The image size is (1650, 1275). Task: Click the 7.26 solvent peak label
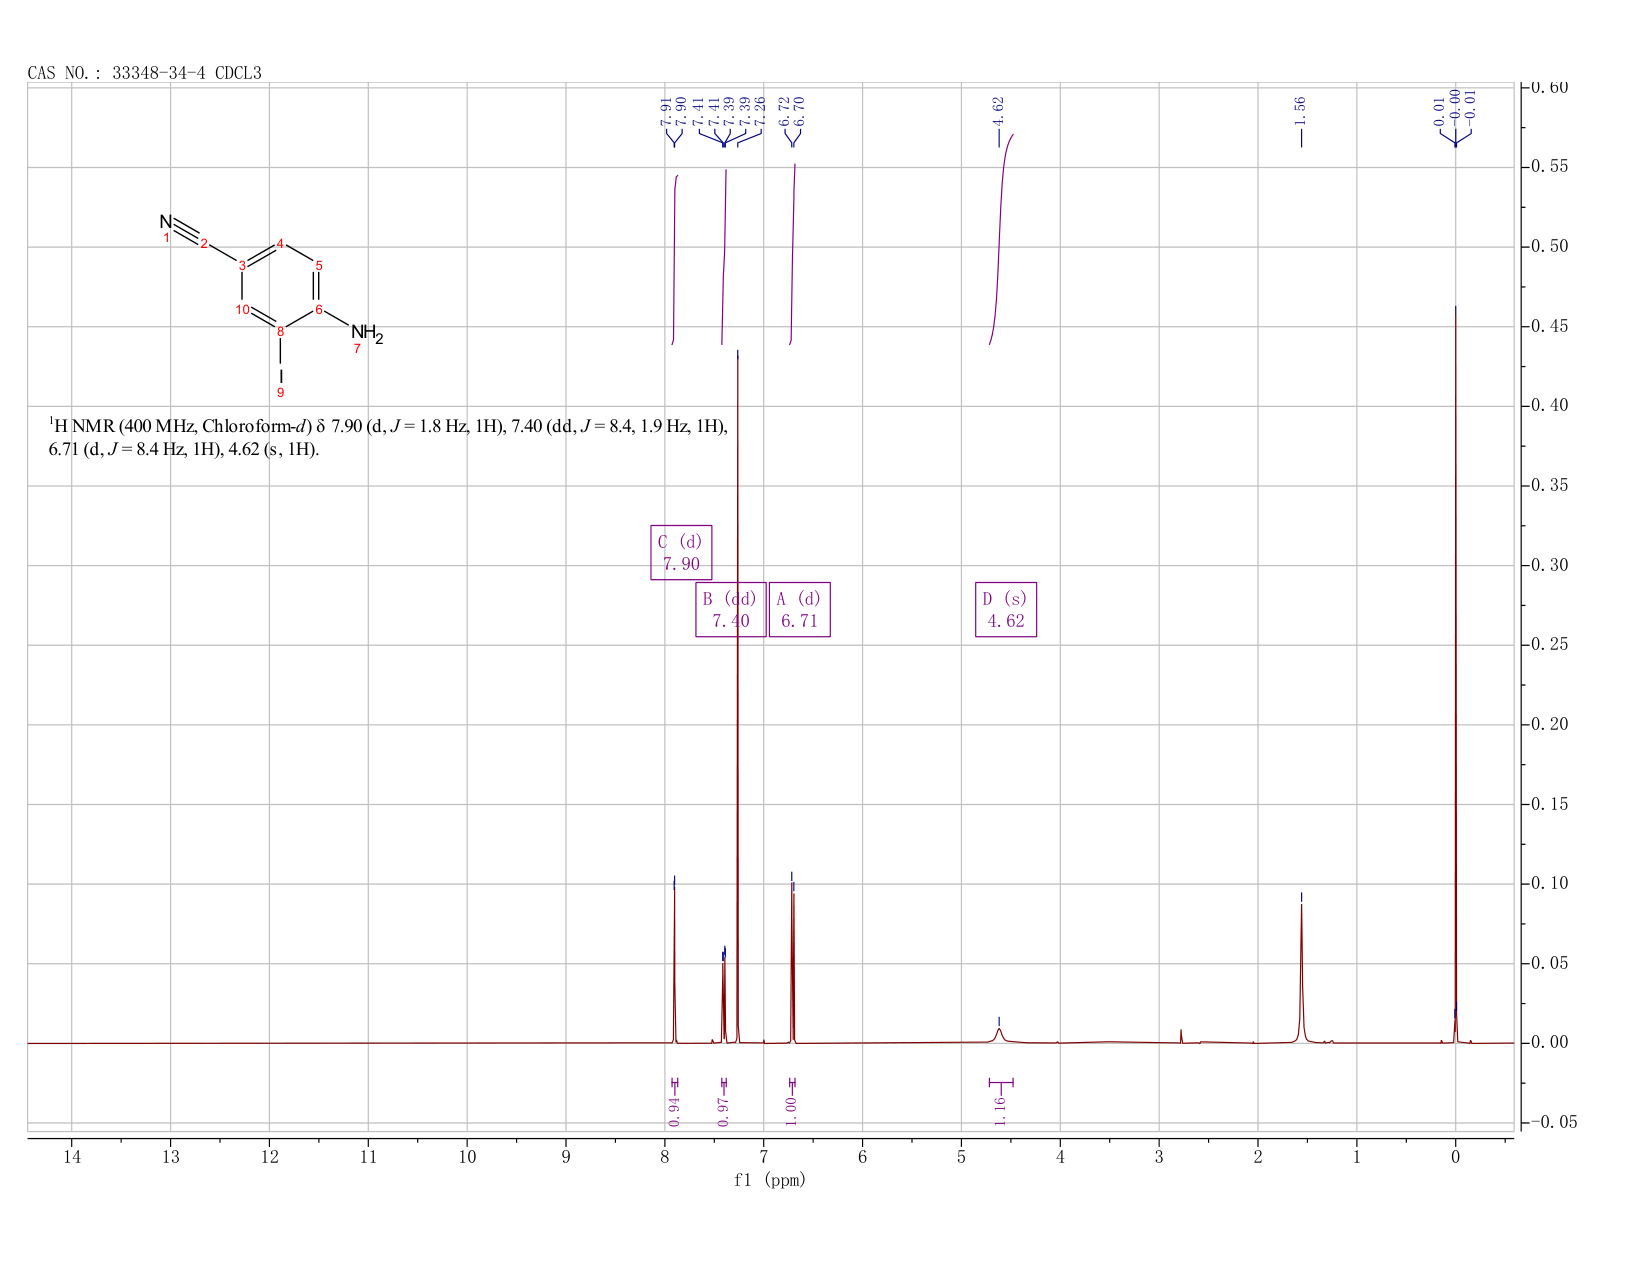tap(759, 111)
